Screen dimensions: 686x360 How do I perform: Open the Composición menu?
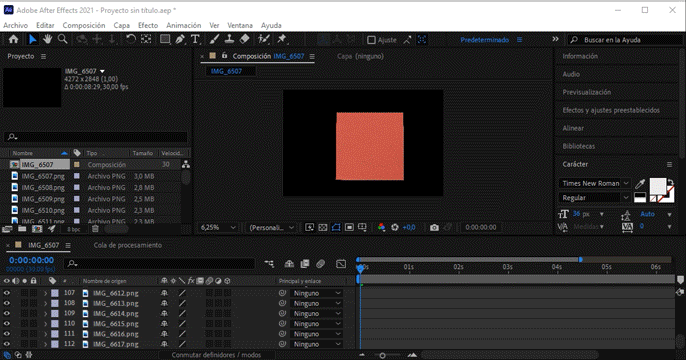click(x=84, y=25)
